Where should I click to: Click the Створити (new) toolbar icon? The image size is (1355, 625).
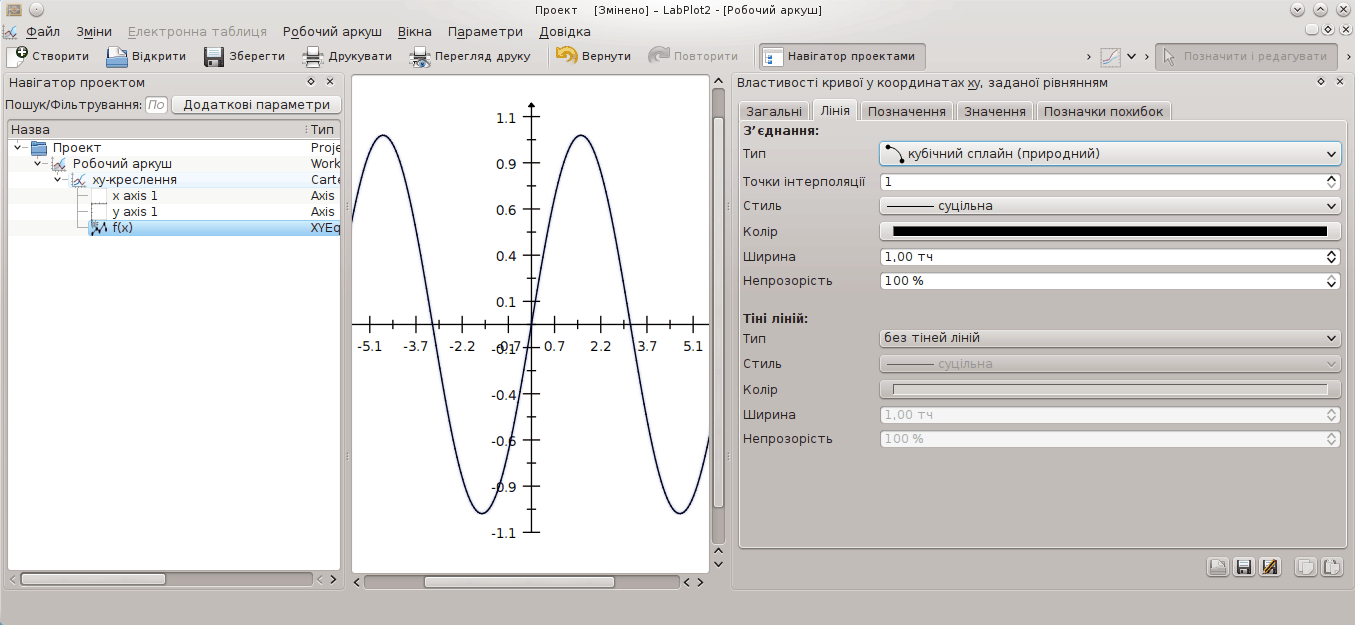(16, 56)
